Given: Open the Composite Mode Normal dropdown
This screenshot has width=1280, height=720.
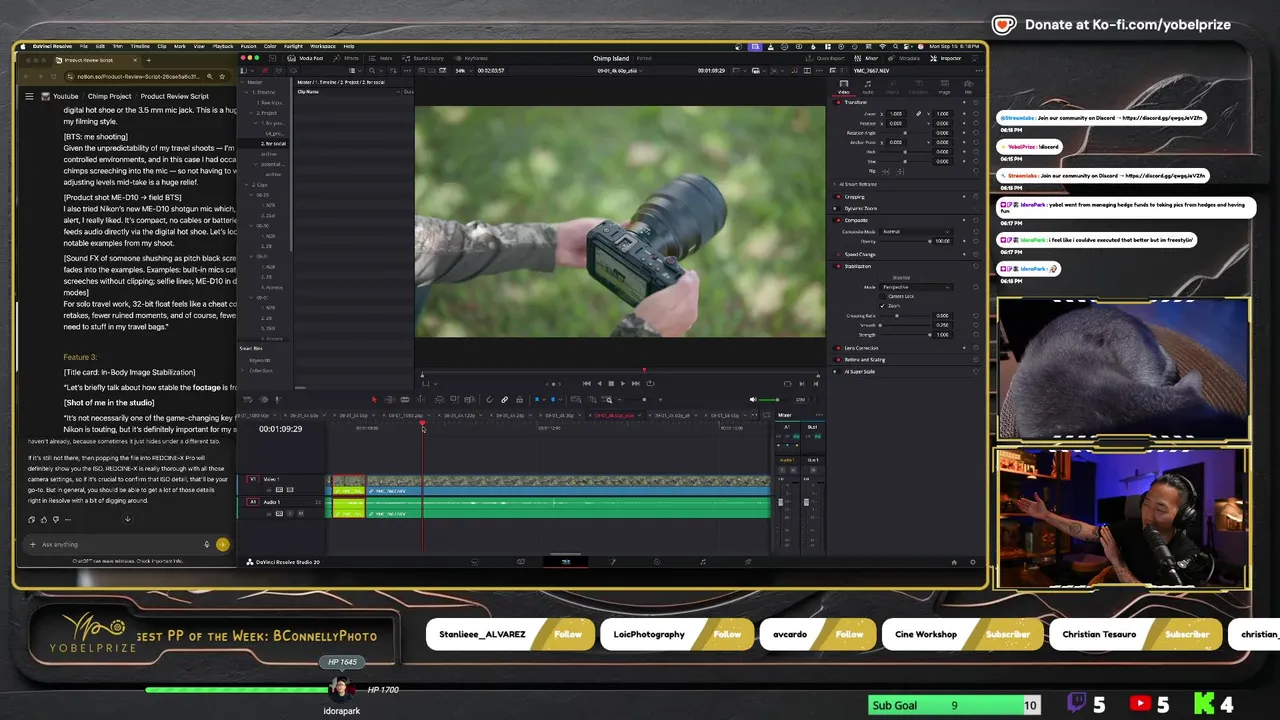Looking at the screenshot, I should coord(915,231).
